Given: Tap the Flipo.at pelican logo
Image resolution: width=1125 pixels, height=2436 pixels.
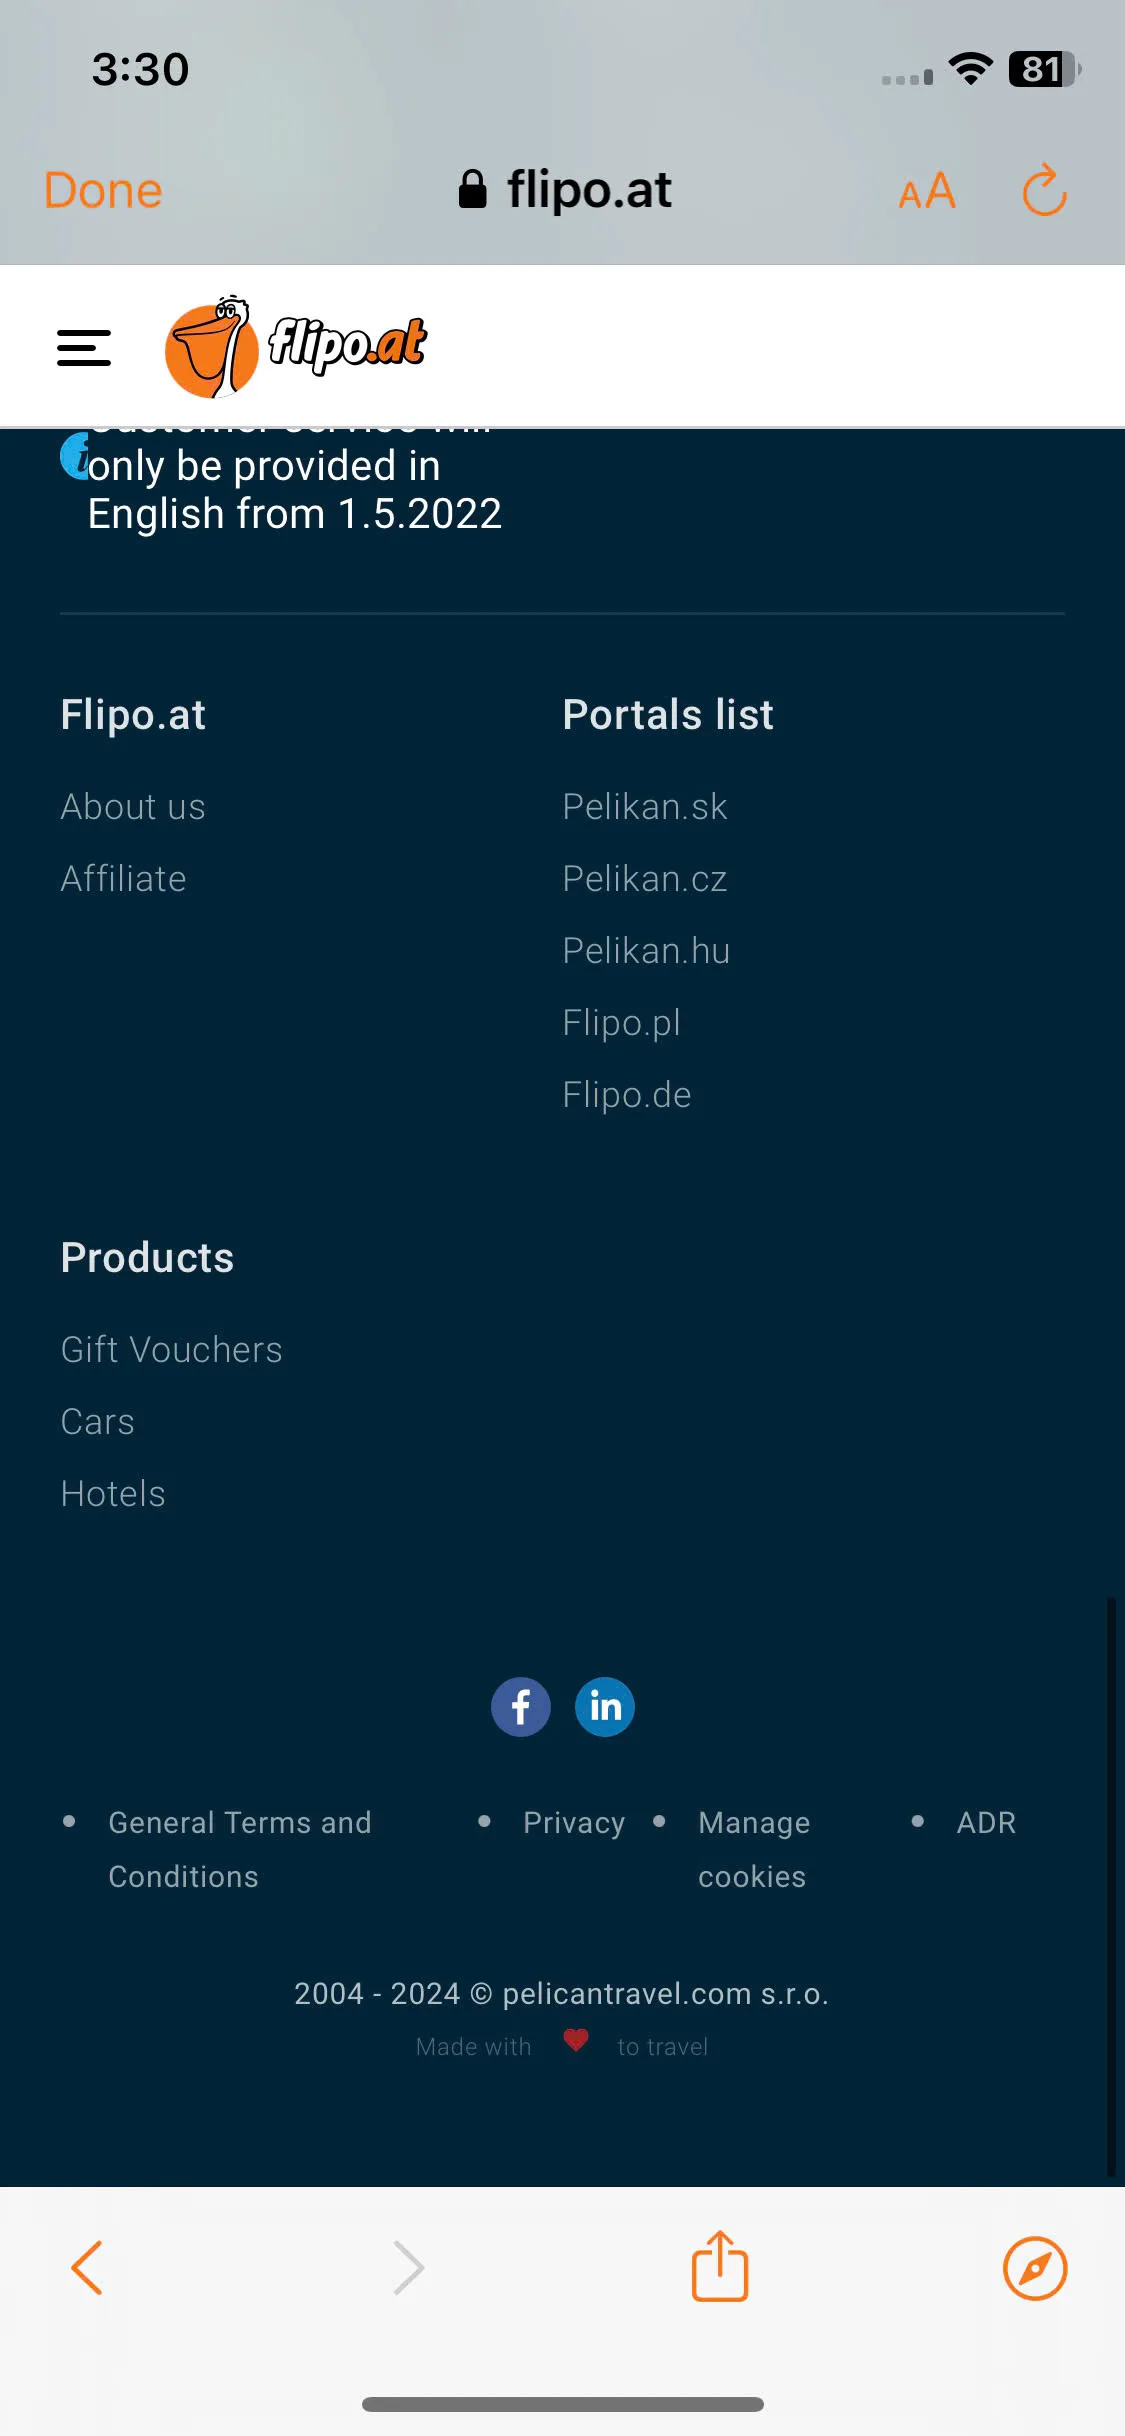Looking at the screenshot, I should 296,347.
